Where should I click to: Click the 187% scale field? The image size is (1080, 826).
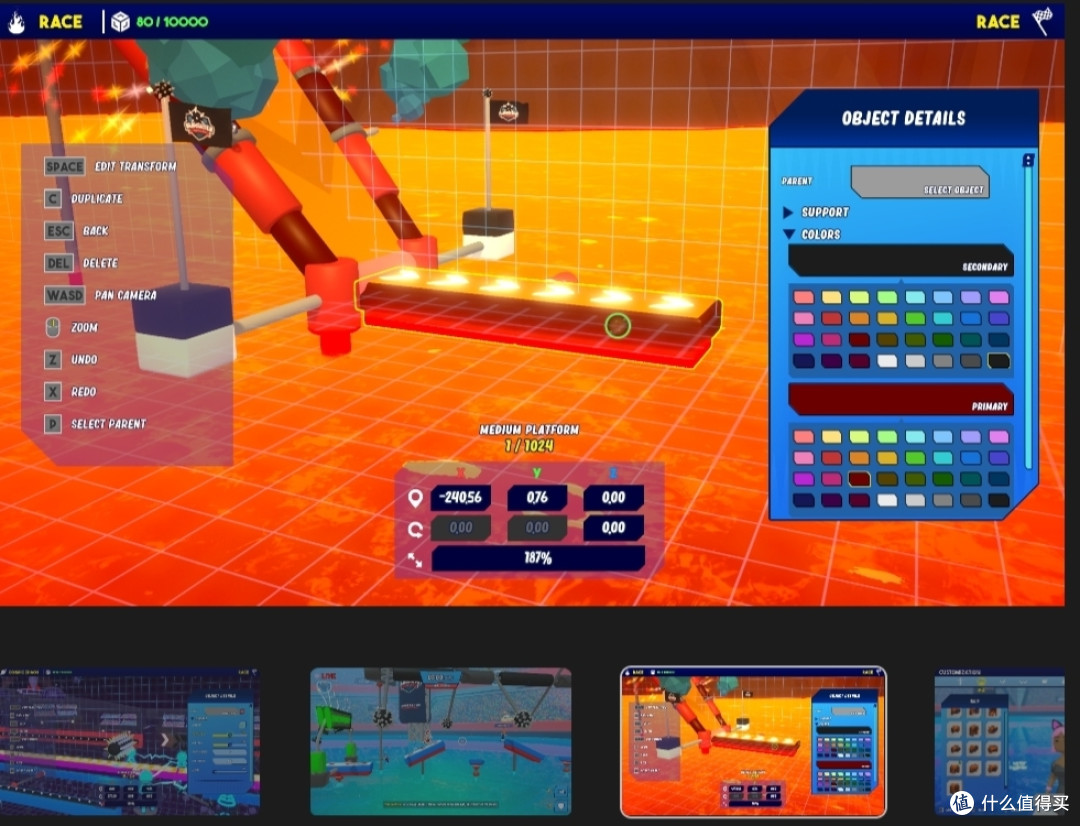[538, 558]
